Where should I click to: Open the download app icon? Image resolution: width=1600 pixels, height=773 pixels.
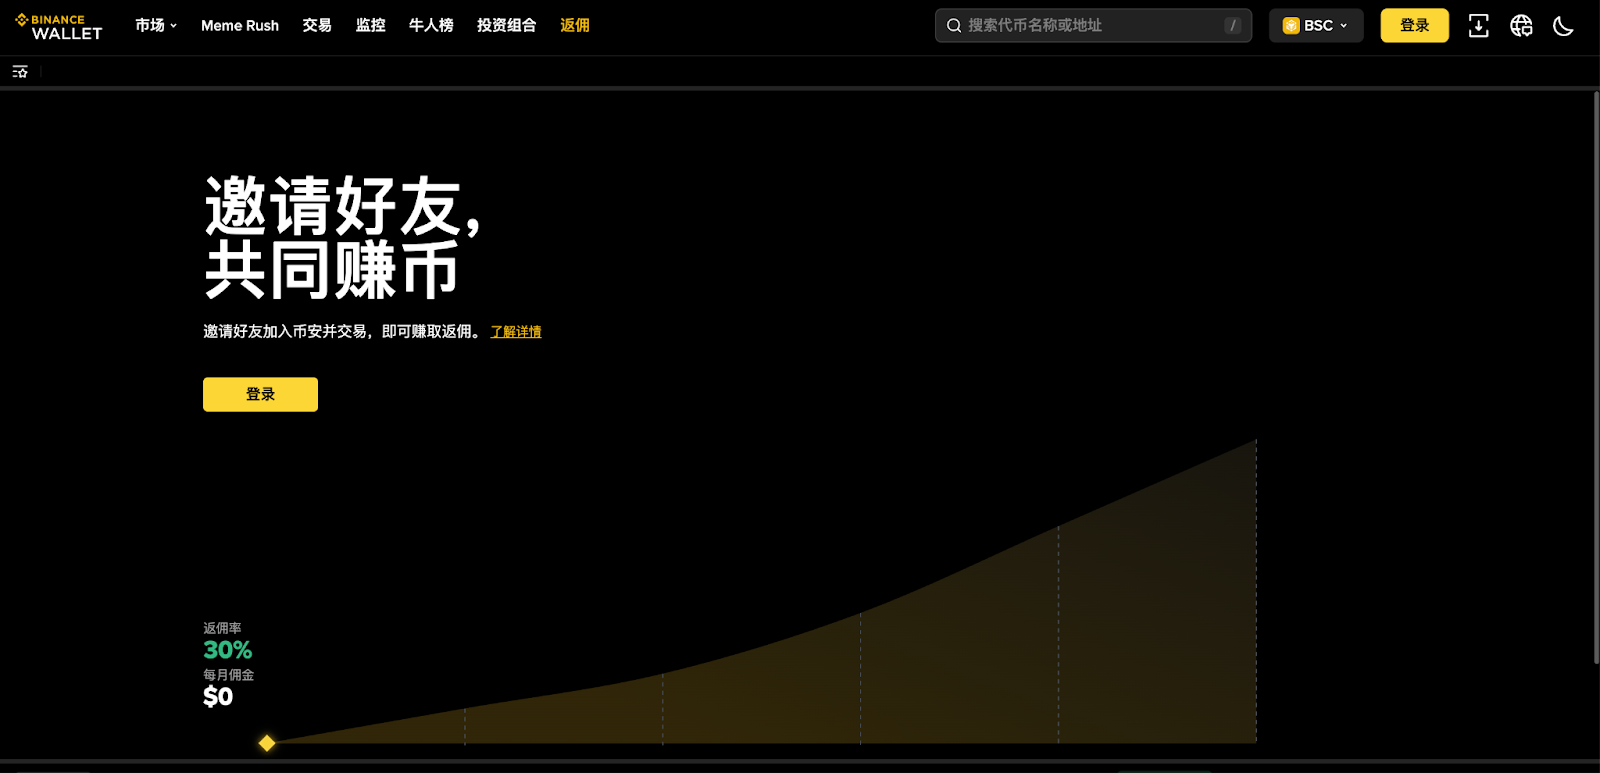(x=1478, y=26)
